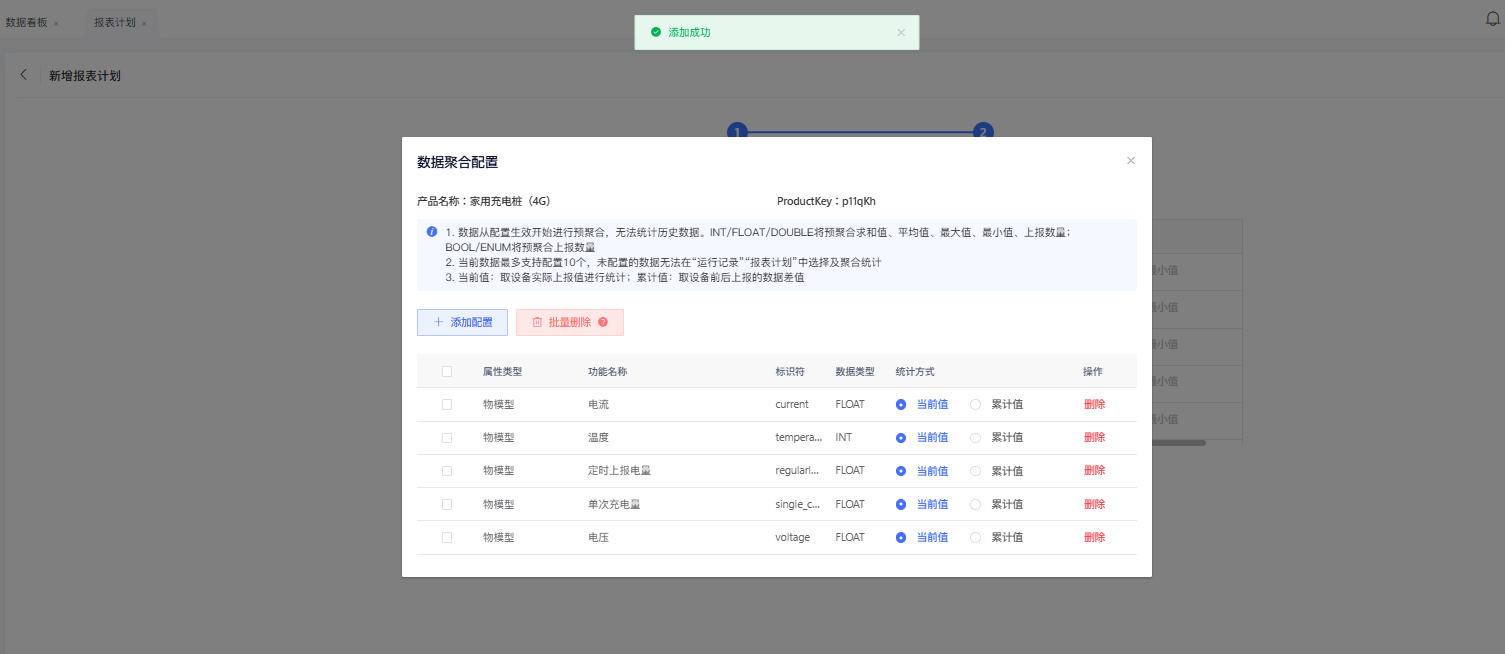Click the trash icon in 批量删除
1505x654 pixels.
[537, 322]
